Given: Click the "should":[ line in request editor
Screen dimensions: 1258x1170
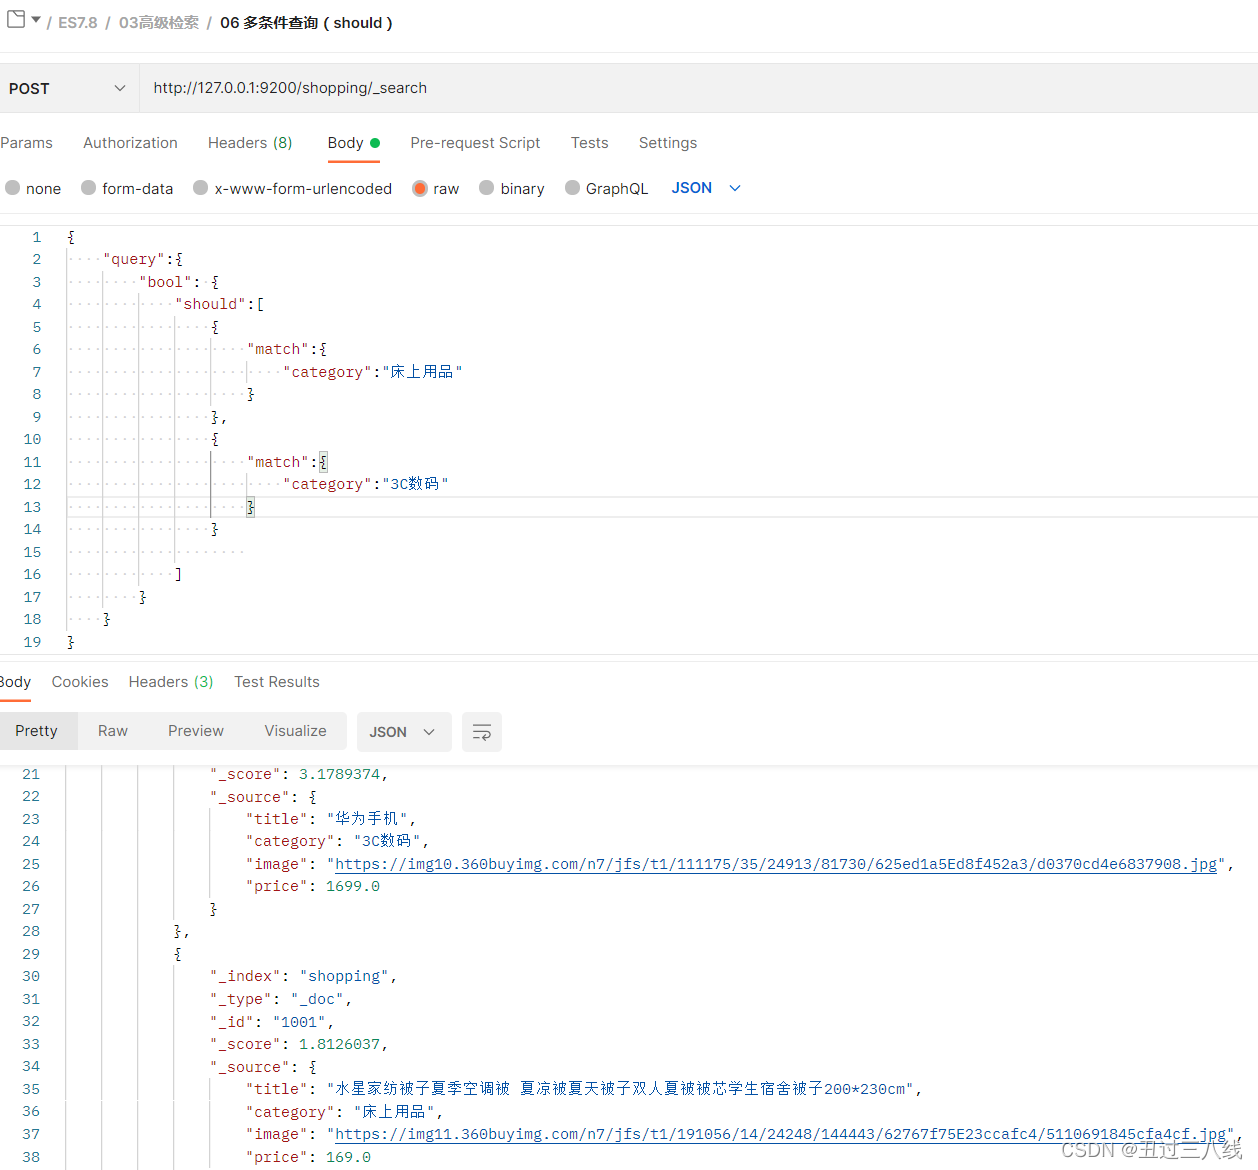Looking at the screenshot, I should [219, 304].
